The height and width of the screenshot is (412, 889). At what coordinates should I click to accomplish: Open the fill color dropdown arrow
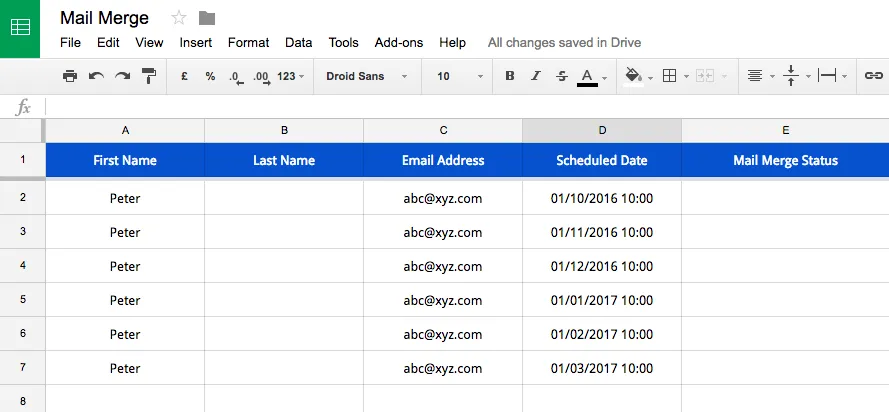(650, 78)
